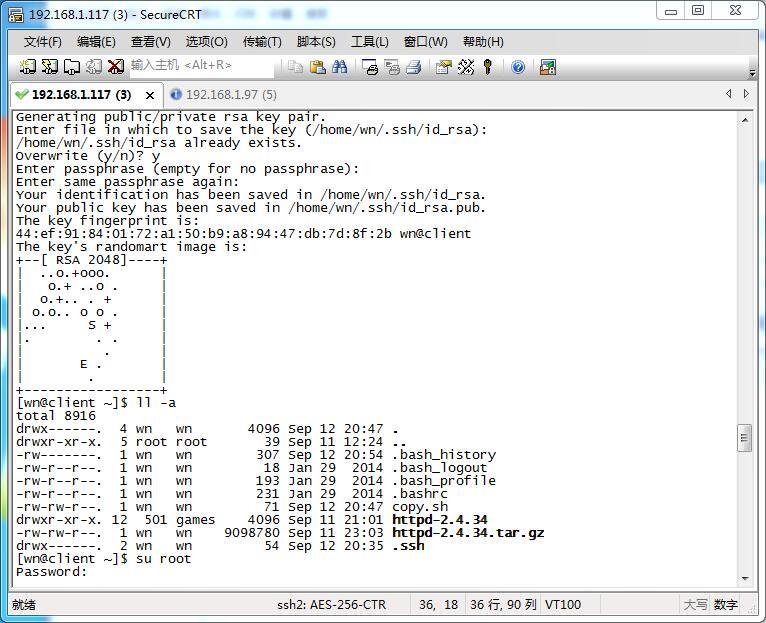Open the 脚本(S) menu
This screenshot has width=766, height=623.
(x=316, y=42)
